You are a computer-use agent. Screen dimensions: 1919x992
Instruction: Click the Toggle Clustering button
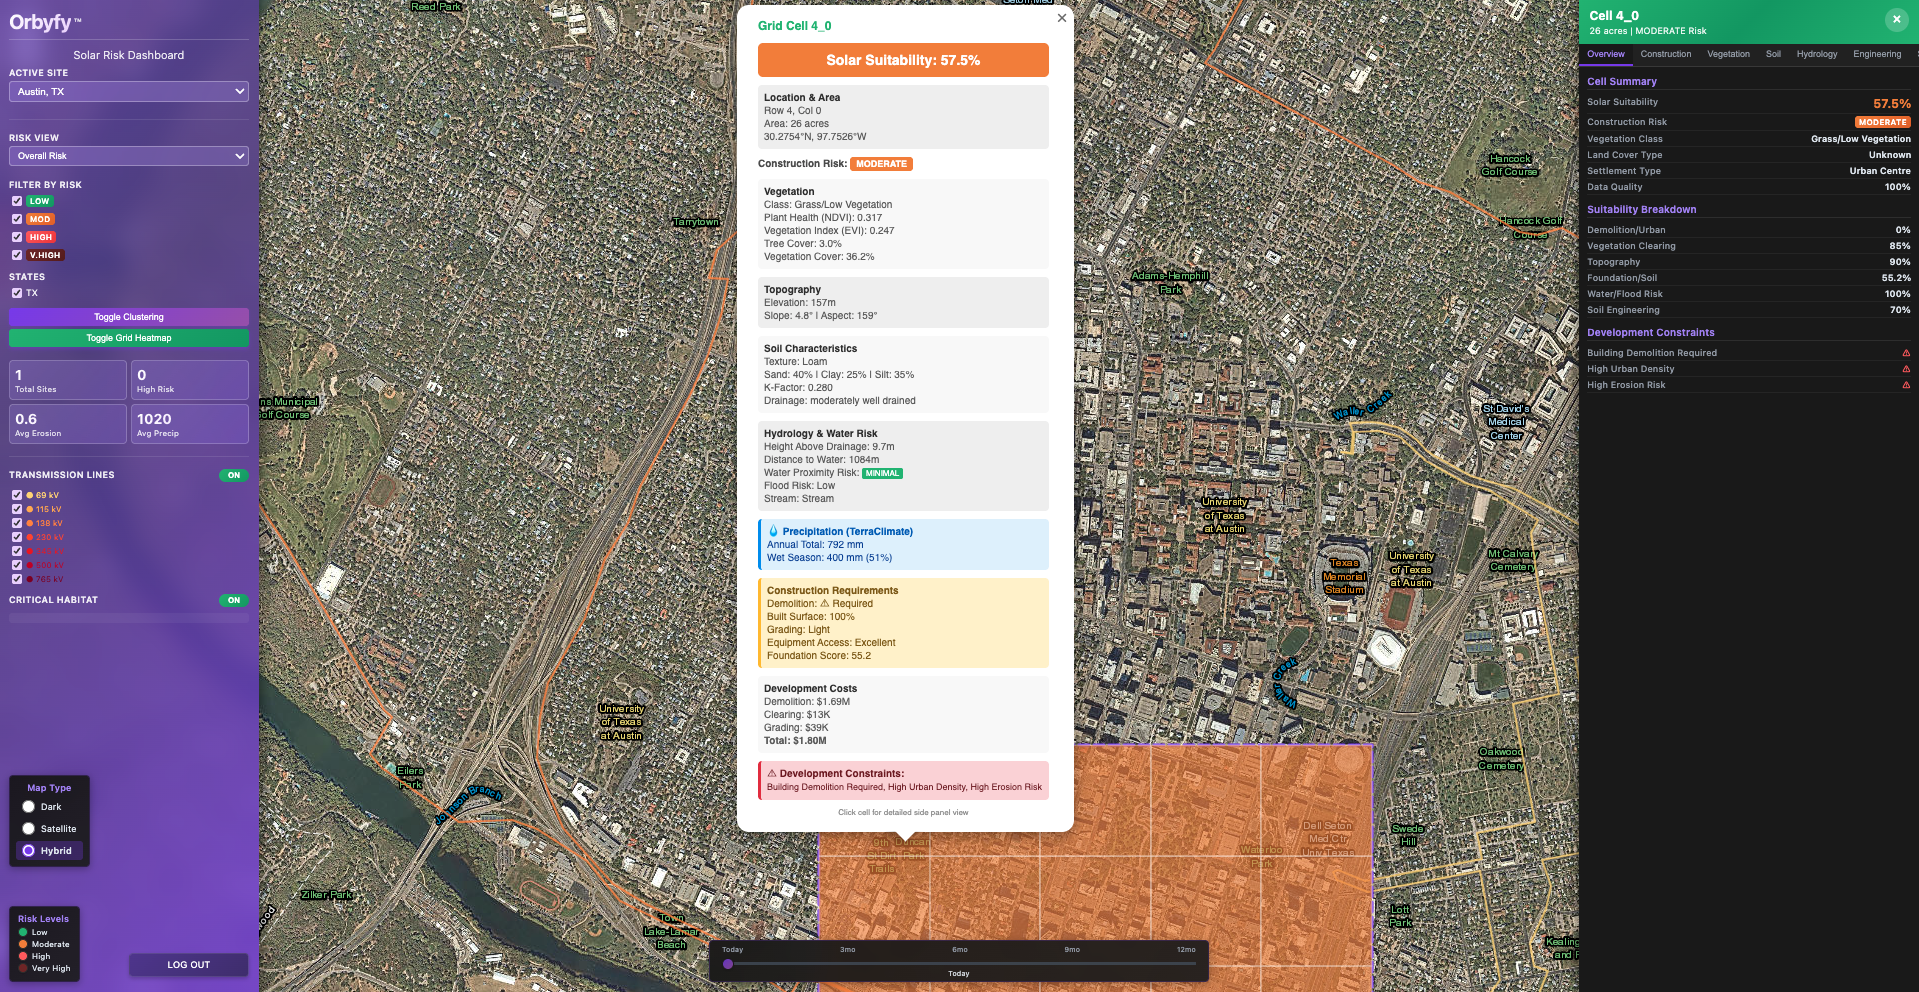tap(129, 317)
